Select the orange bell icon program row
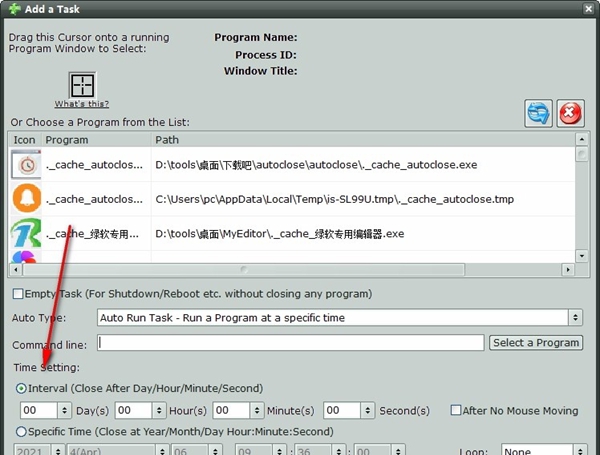Screen dimensions: 600x455 click(26, 199)
